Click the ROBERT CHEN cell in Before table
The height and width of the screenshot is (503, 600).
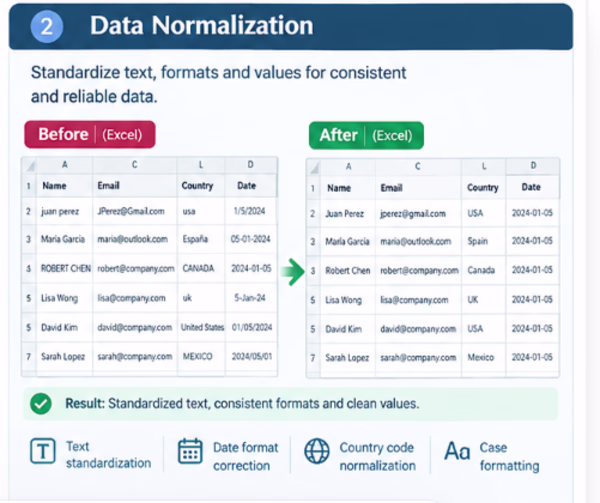[x=65, y=269]
